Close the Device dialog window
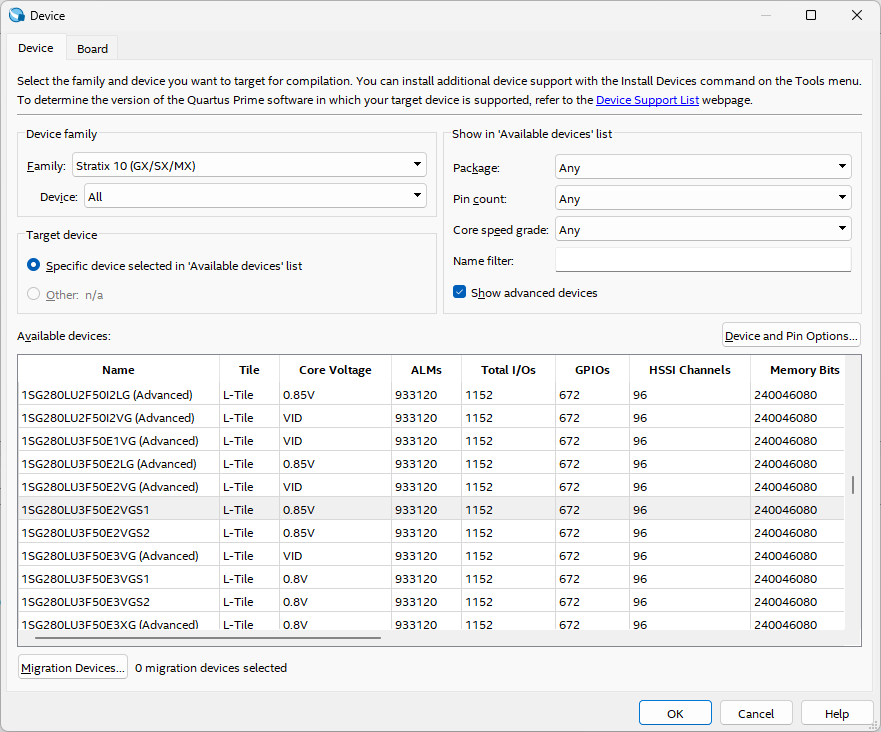 [x=857, y=15]
